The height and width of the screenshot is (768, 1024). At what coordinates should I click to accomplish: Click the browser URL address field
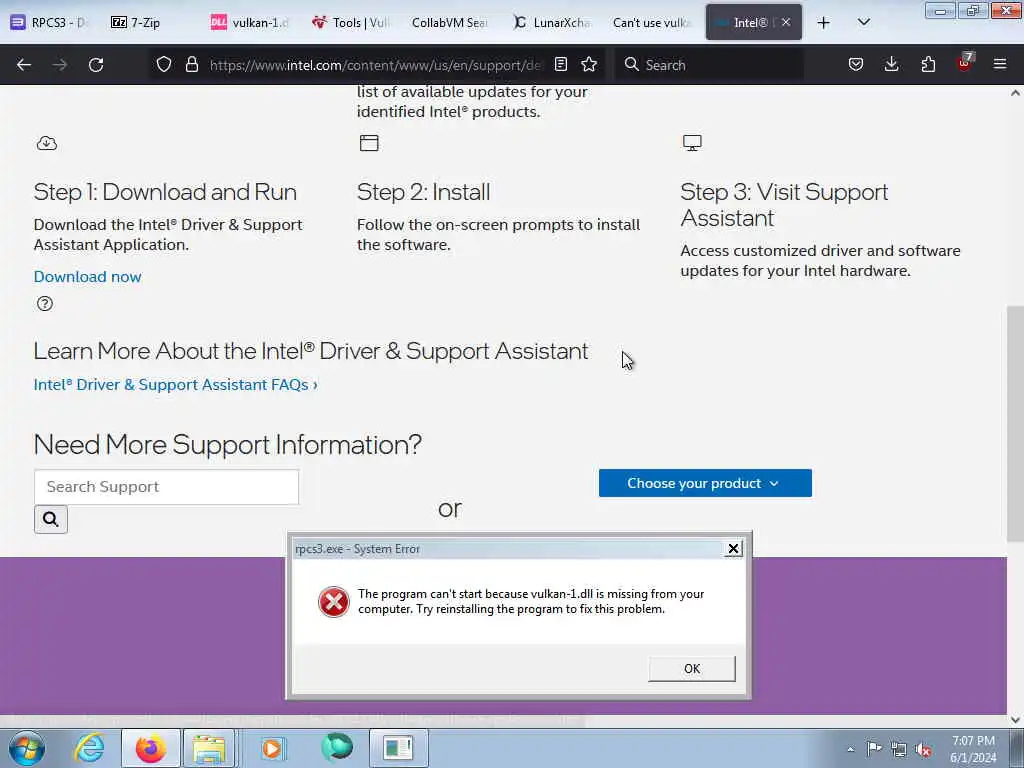click(376, 65)
